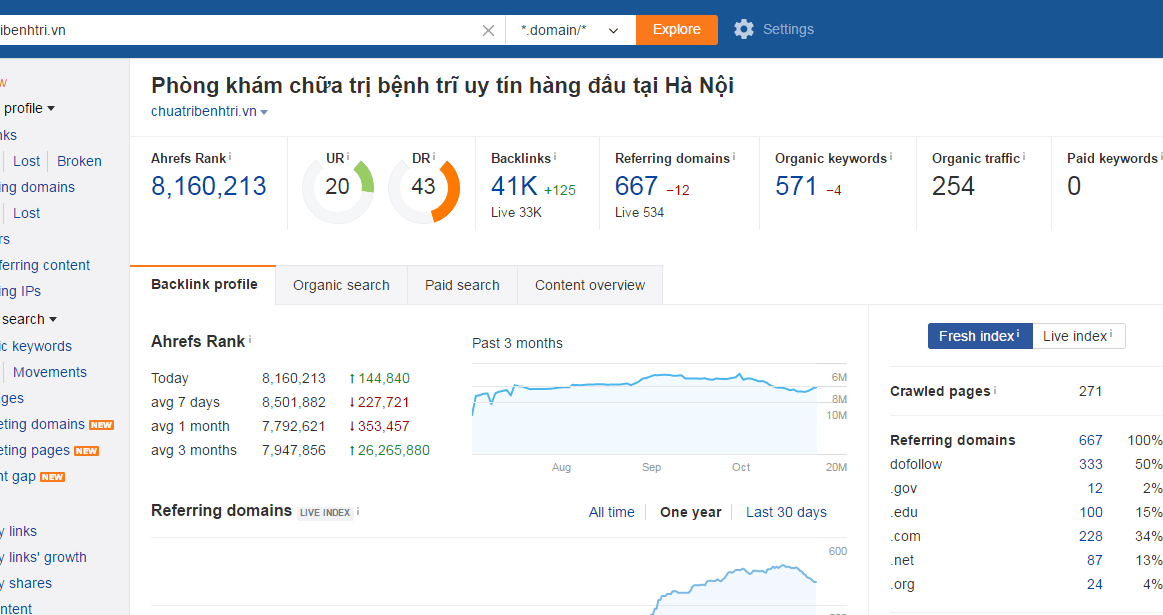Open the 333 dofollow domains count
Screen dimensions: 1163x615
coord(1090,464)
